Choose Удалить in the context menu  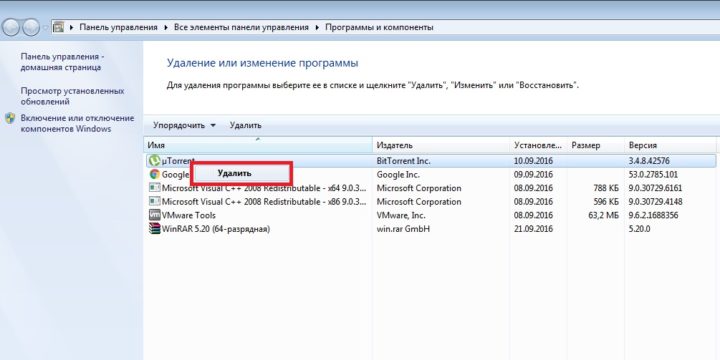pyautogui.click(x=235, y=174)
